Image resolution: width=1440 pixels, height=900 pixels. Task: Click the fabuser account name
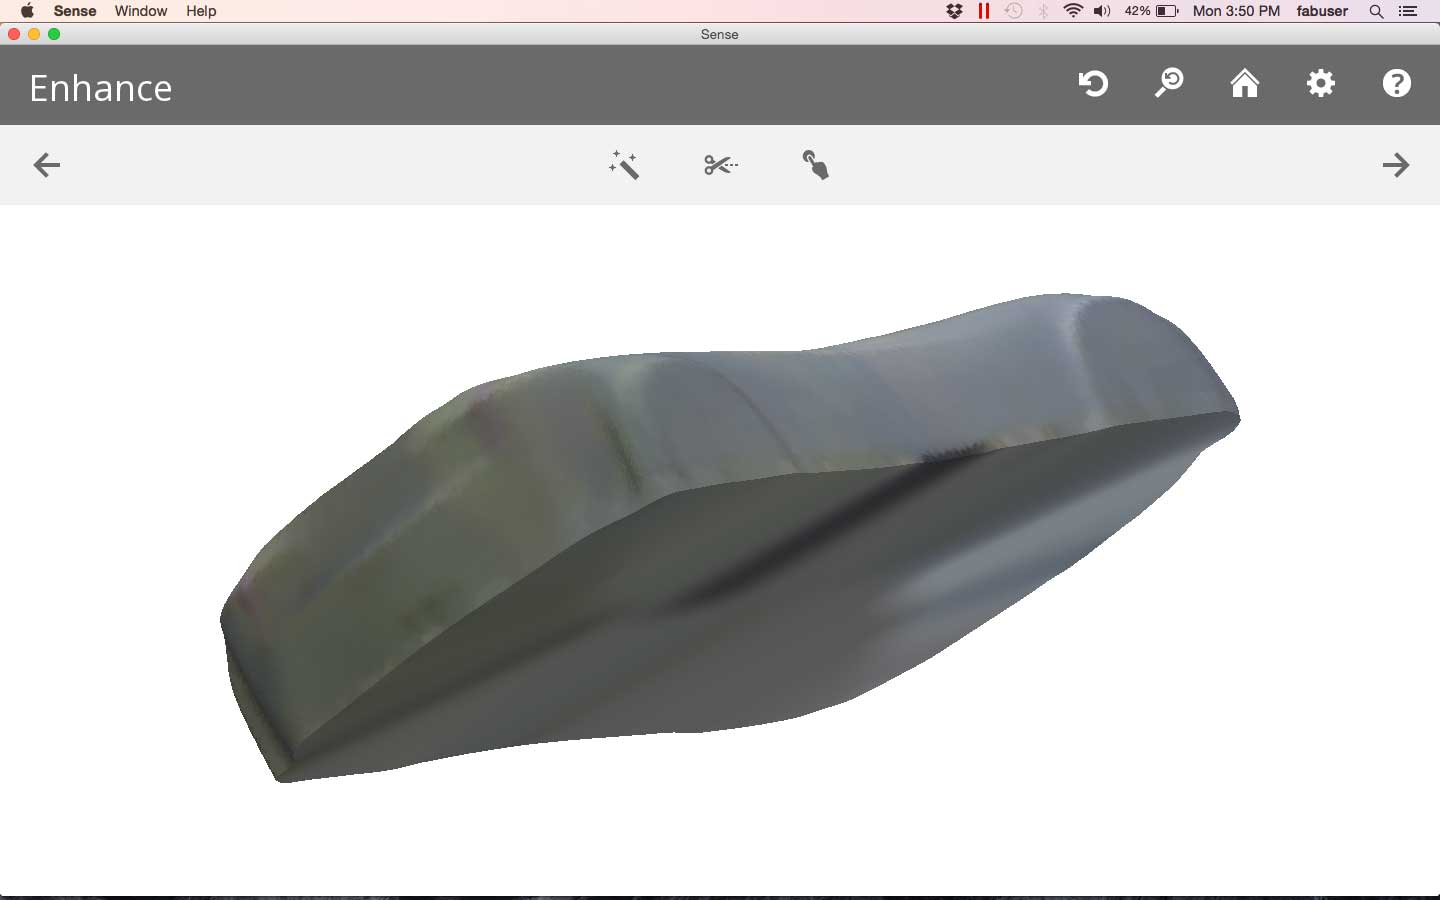click(x=1322, y=11)
